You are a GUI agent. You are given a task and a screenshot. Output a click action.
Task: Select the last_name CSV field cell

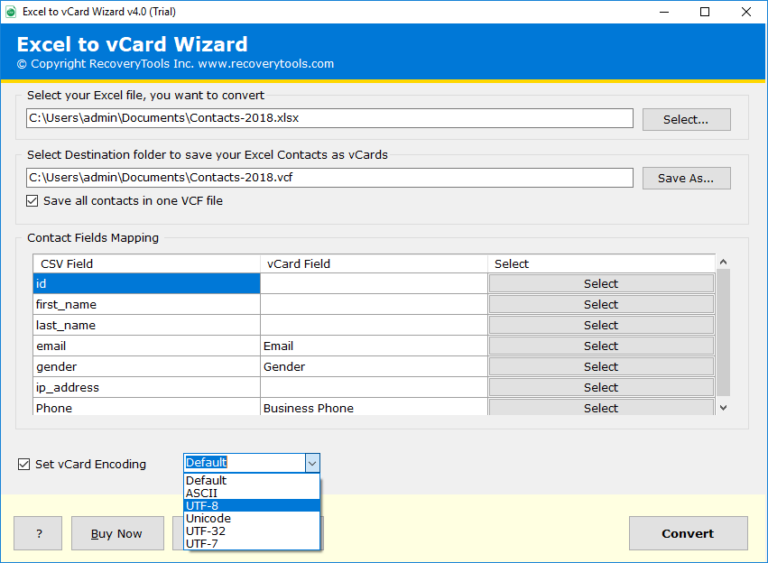(146, 325)
